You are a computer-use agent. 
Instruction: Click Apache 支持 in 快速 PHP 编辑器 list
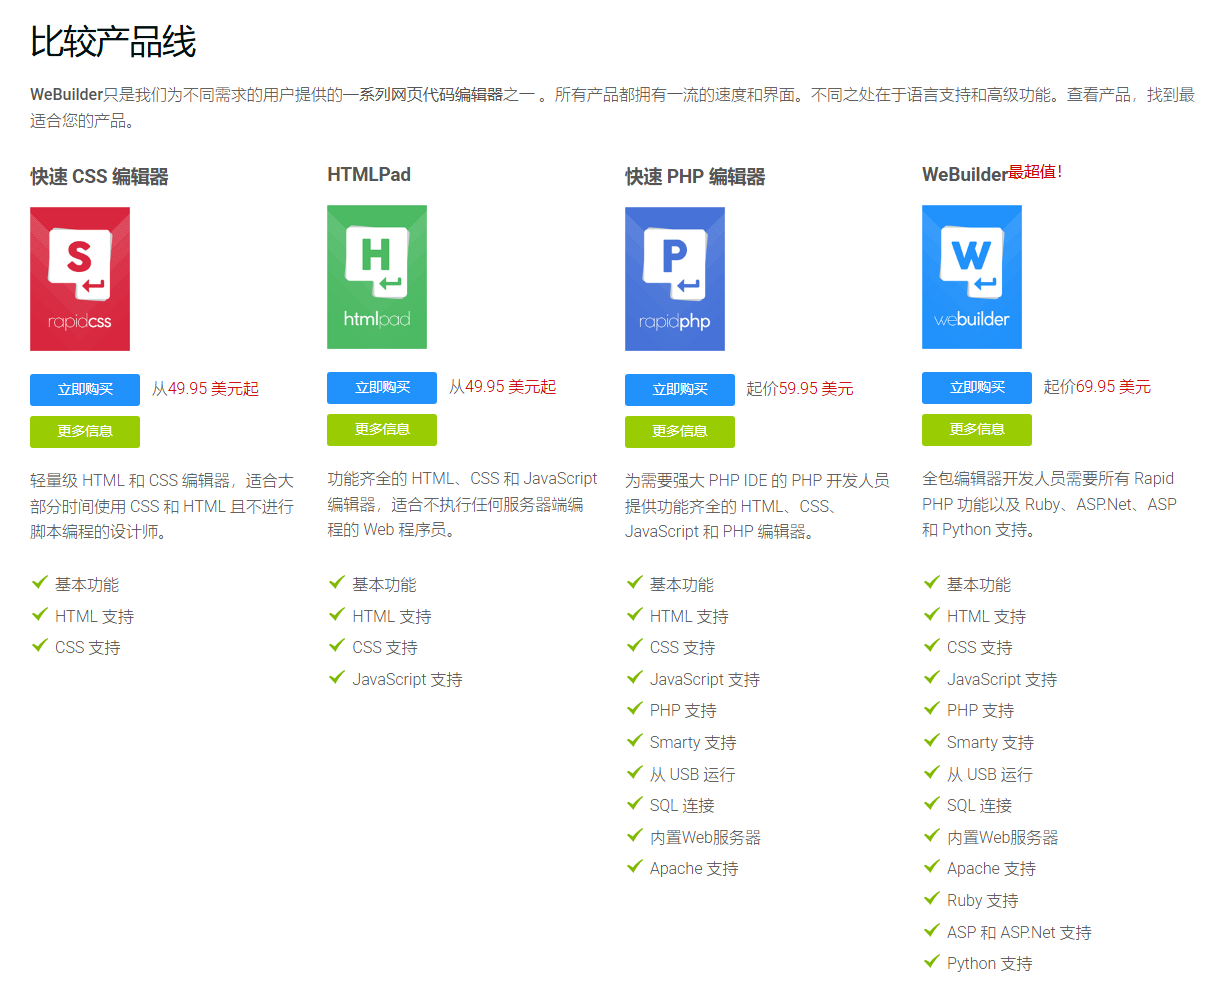(694, 869)
